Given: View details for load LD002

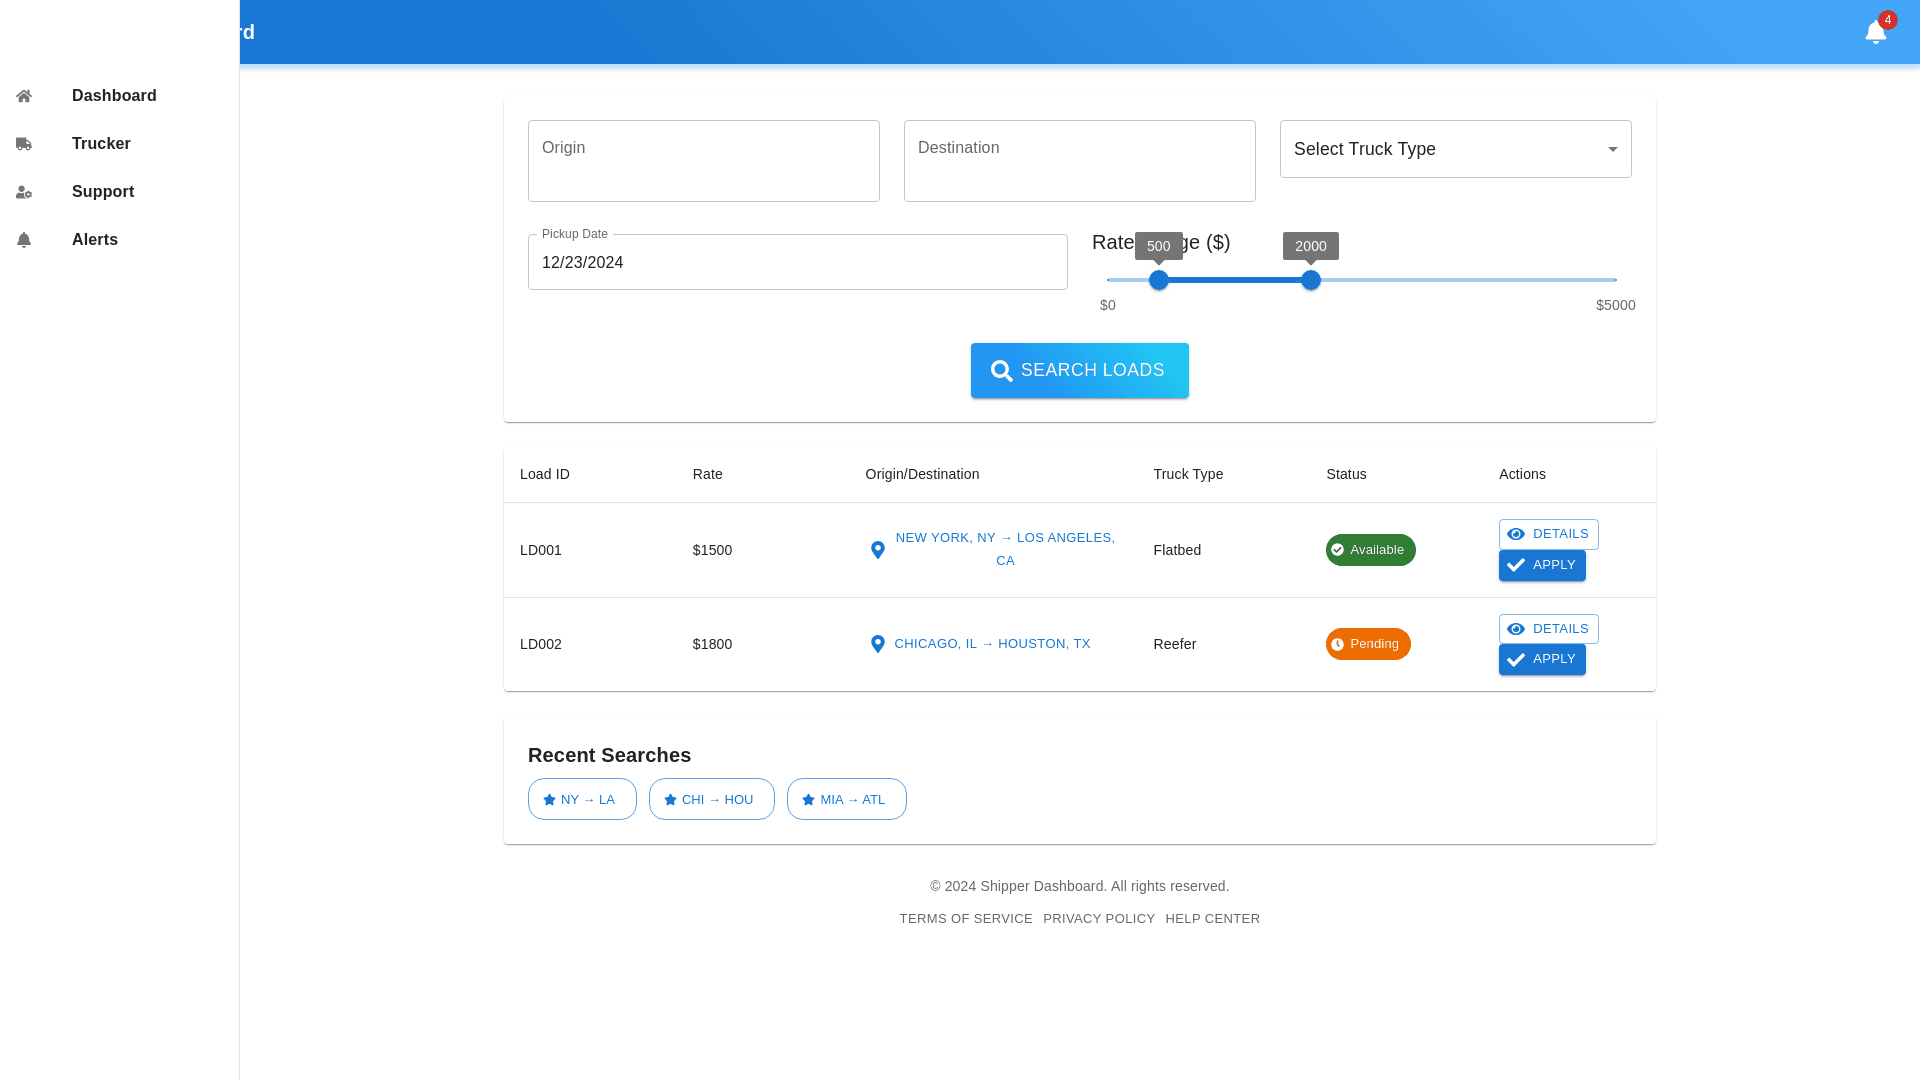Looking at the screenshot, I should tap(1548, 629).
